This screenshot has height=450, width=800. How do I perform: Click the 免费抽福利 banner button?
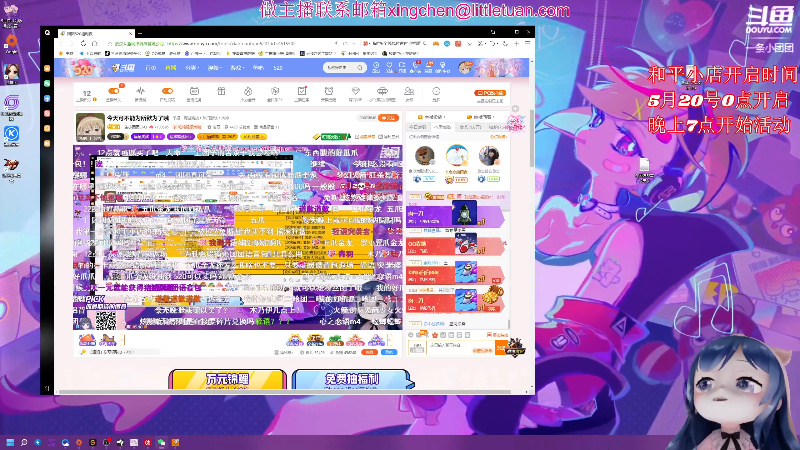pyautogui.click(x=352, y=380)
